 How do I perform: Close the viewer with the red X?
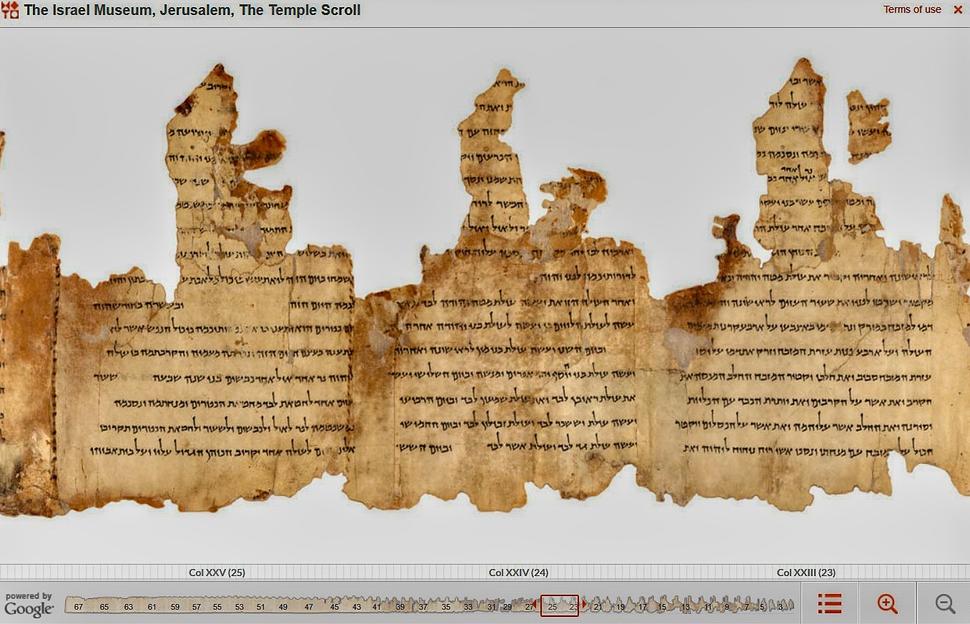click(x=958, y=10)
